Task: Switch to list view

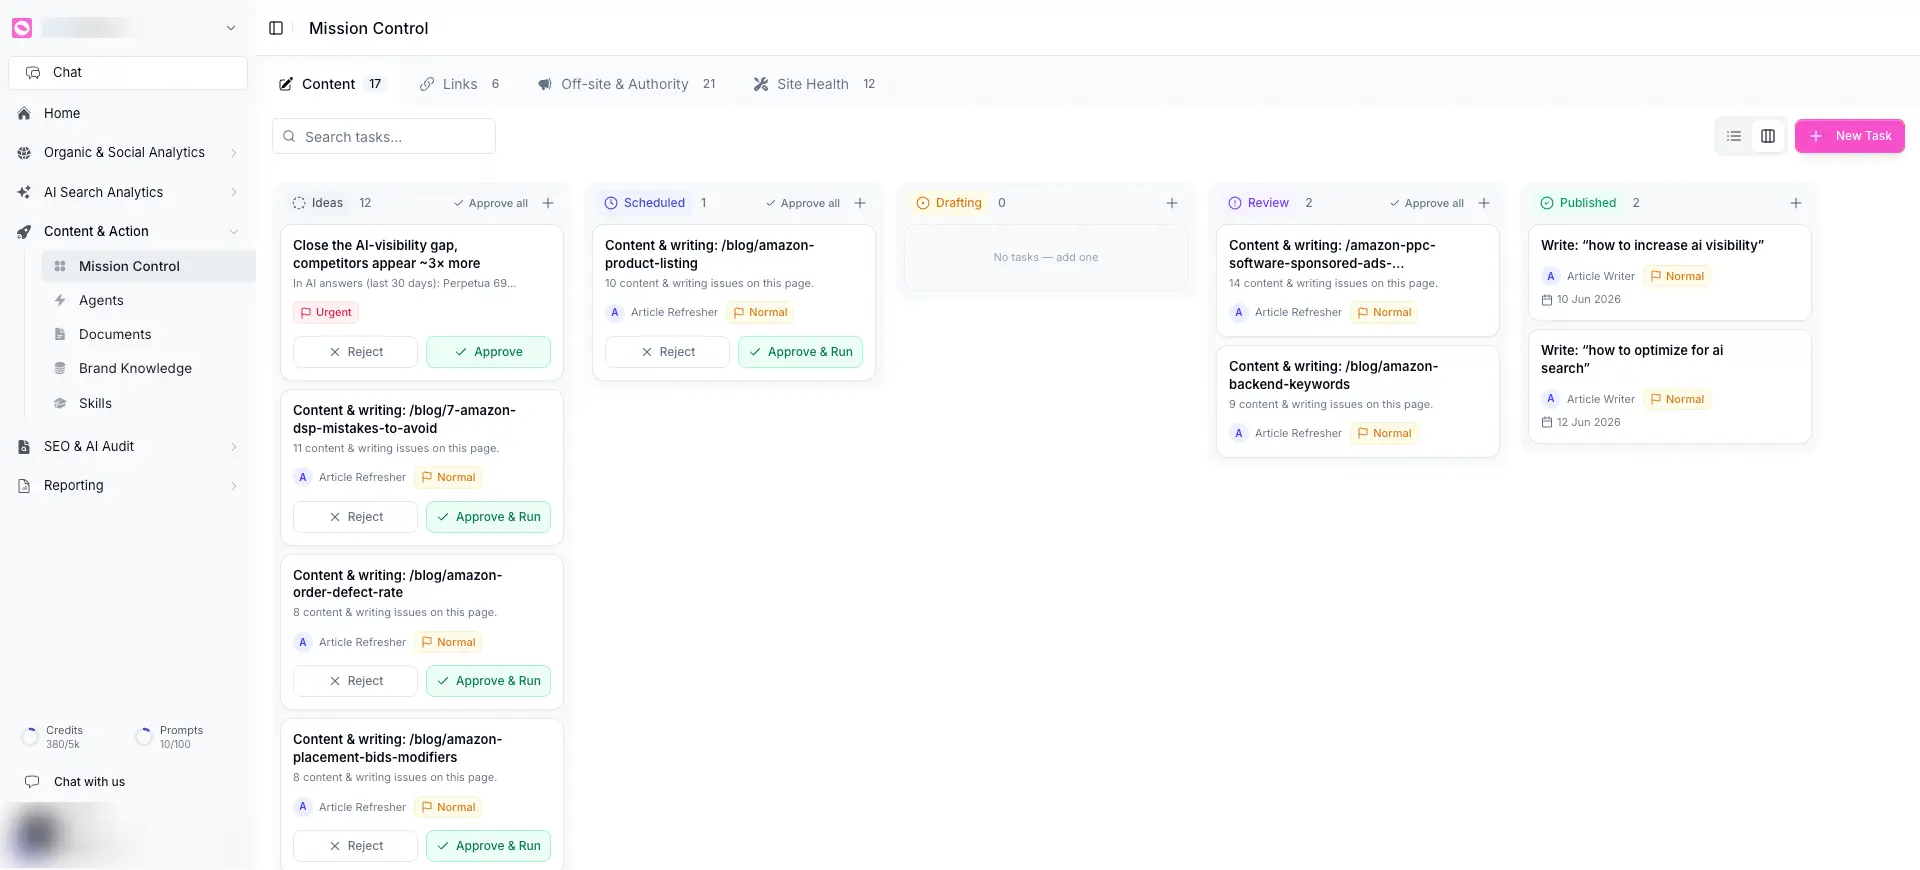Action: pos(1734,136)
